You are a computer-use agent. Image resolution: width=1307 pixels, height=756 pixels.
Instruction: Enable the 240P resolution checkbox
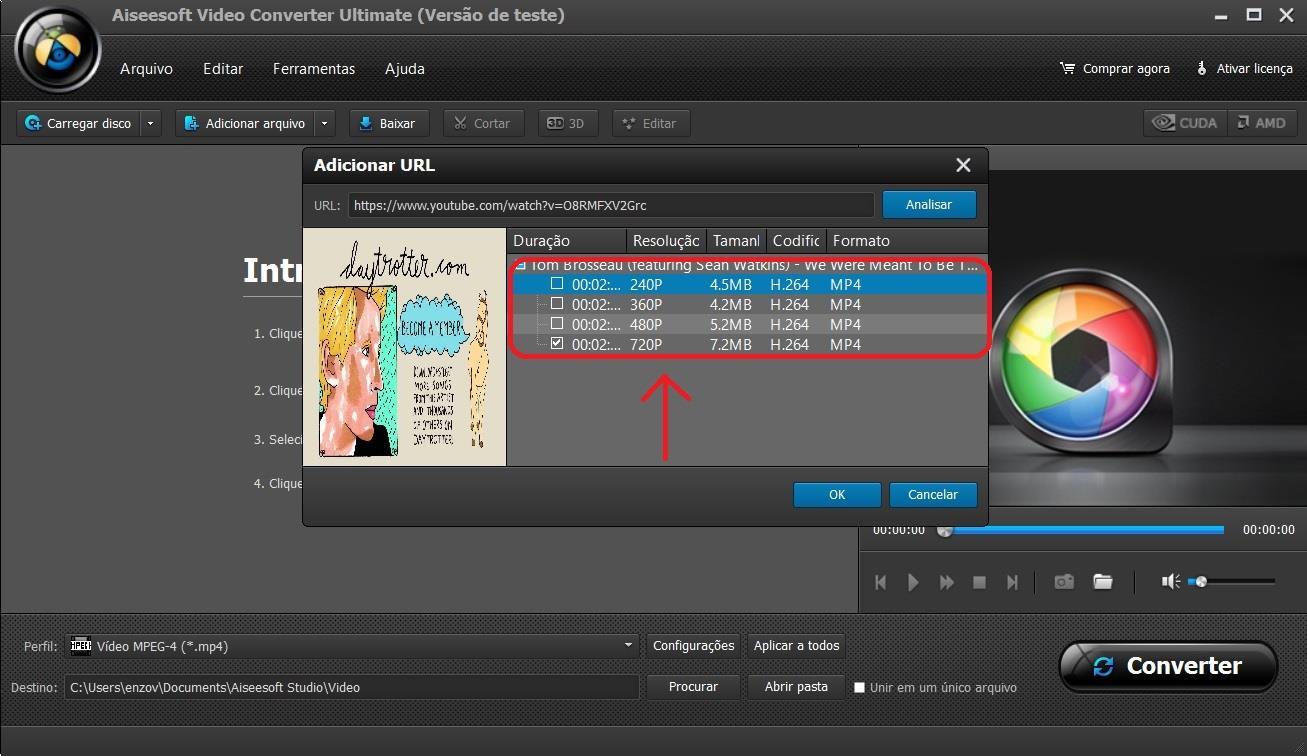557,284
